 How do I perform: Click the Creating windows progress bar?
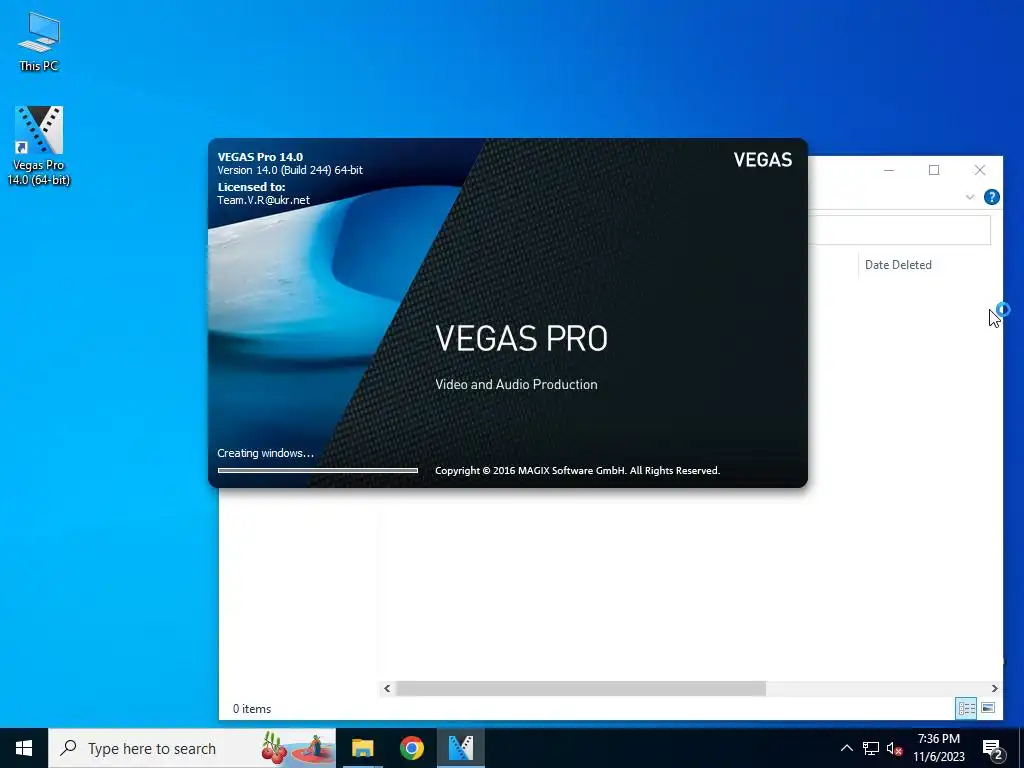pos(317,470)
